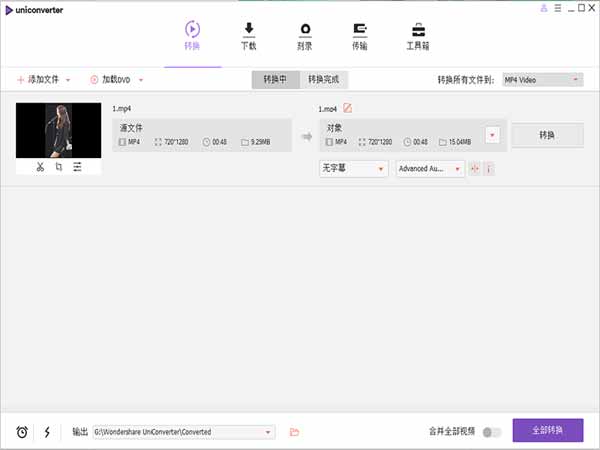Image resolution: width=600 pixels, height=450 pixels.
Task: Click the audio track info icon
Action: (x=488, y=169)
